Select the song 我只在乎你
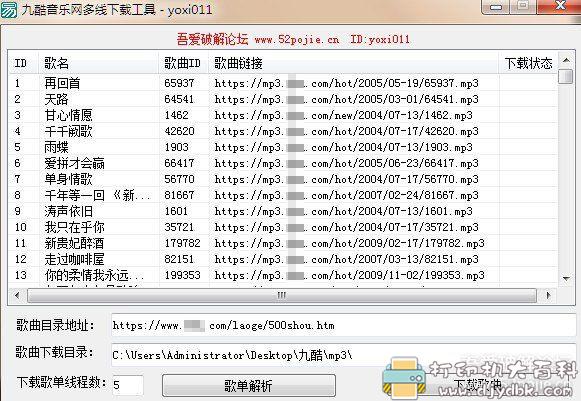This screenshot has height=401, width=581. click(x=74, y=227)
